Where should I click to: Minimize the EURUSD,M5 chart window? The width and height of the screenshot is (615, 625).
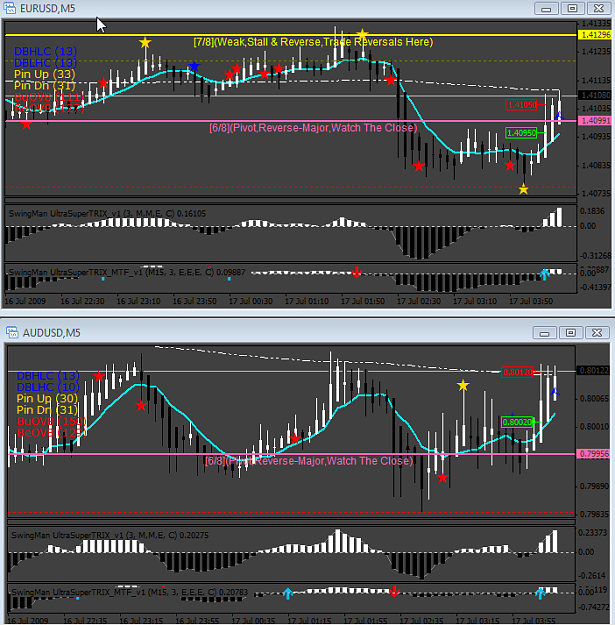tap(546, 8)
